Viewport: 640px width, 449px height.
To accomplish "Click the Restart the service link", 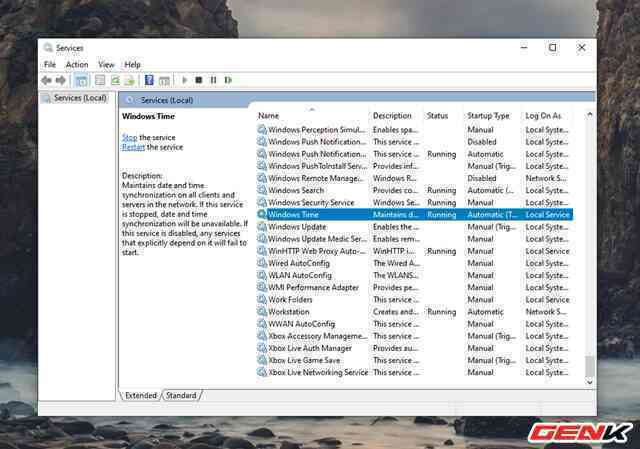I will 133,147.
